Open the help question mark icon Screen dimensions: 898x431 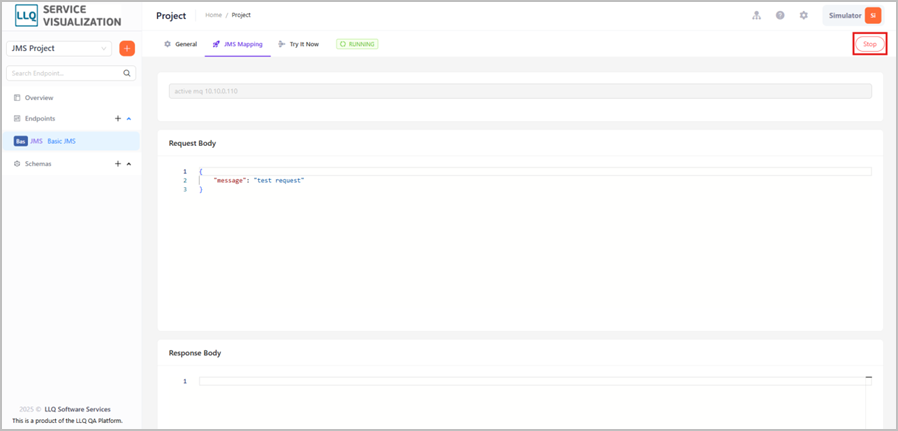click(x=780, y=15)
